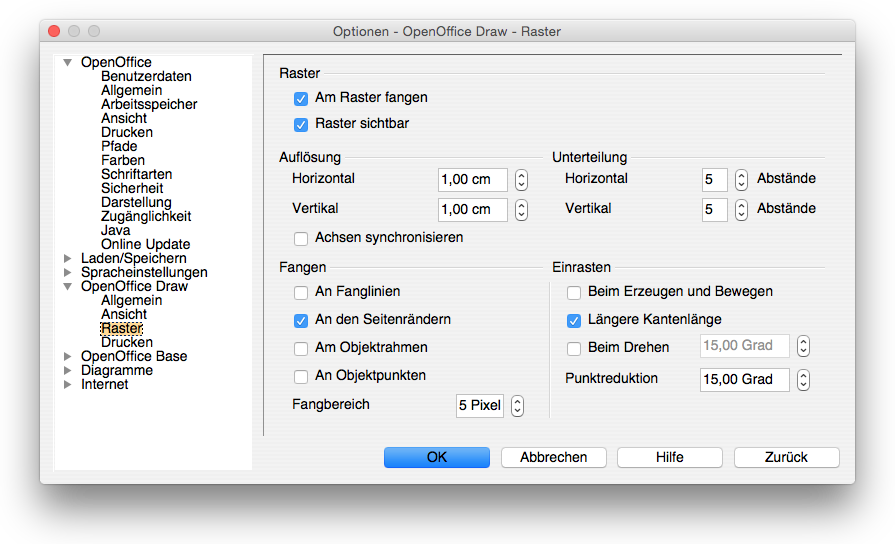The image size is (895, 544).
Task: Click Auflösung Vertikal 1,00 cm field
Action: 473,209
